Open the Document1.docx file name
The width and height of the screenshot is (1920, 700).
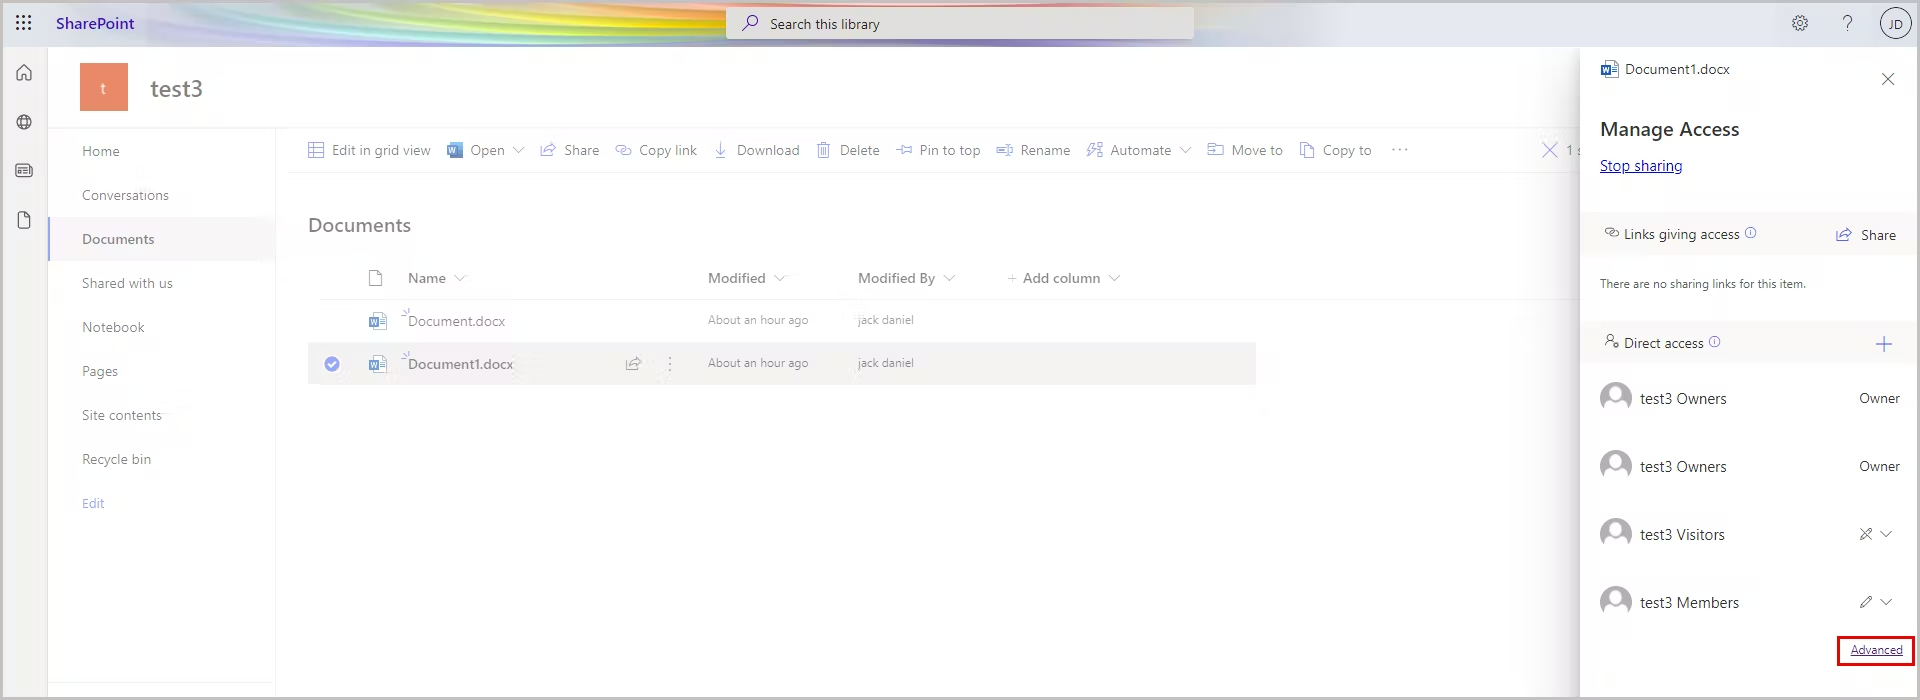pos(460,364)
